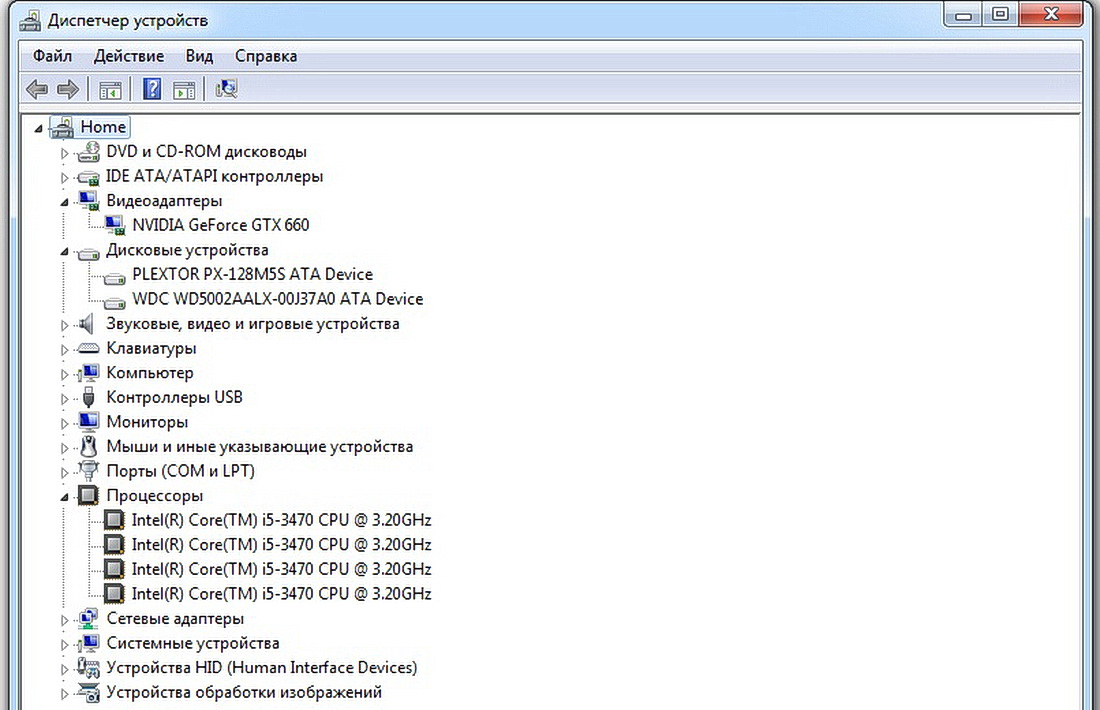Click the imaging devices camera icon
The width and height of the screenshot is (1100, 710).
tap(88, 692)
